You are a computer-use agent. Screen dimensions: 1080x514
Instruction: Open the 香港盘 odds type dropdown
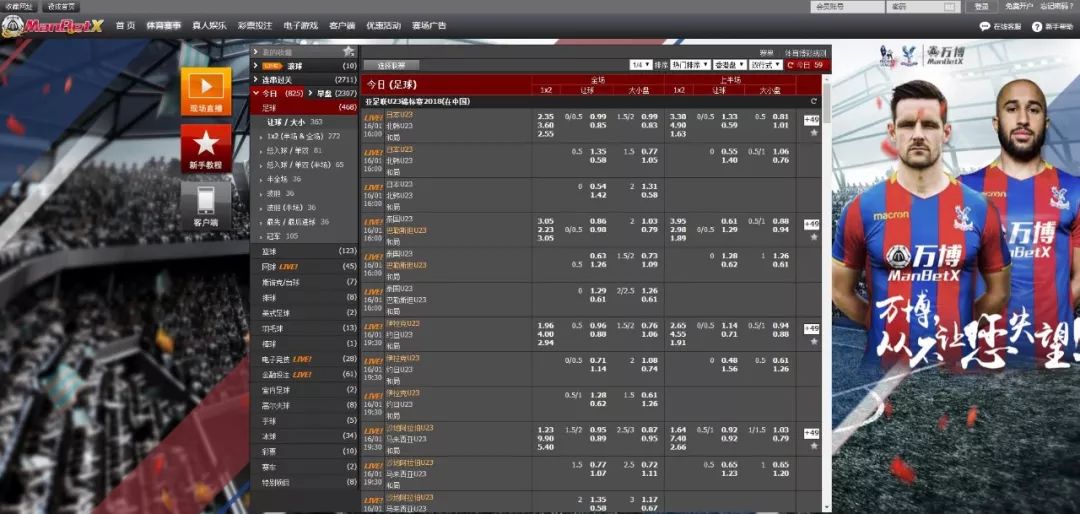(x=729, y=65)
